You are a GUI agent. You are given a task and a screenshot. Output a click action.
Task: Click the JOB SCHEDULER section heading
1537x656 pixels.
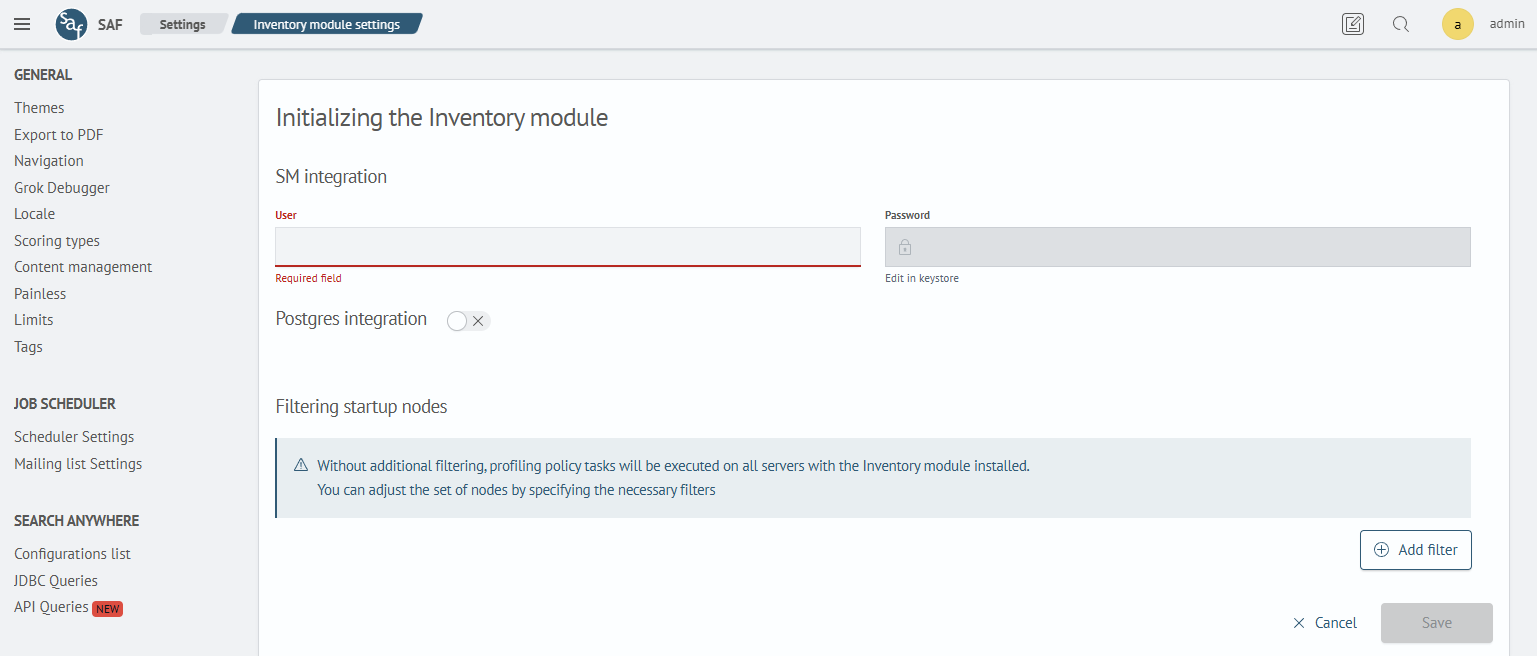tap(65, 404)
